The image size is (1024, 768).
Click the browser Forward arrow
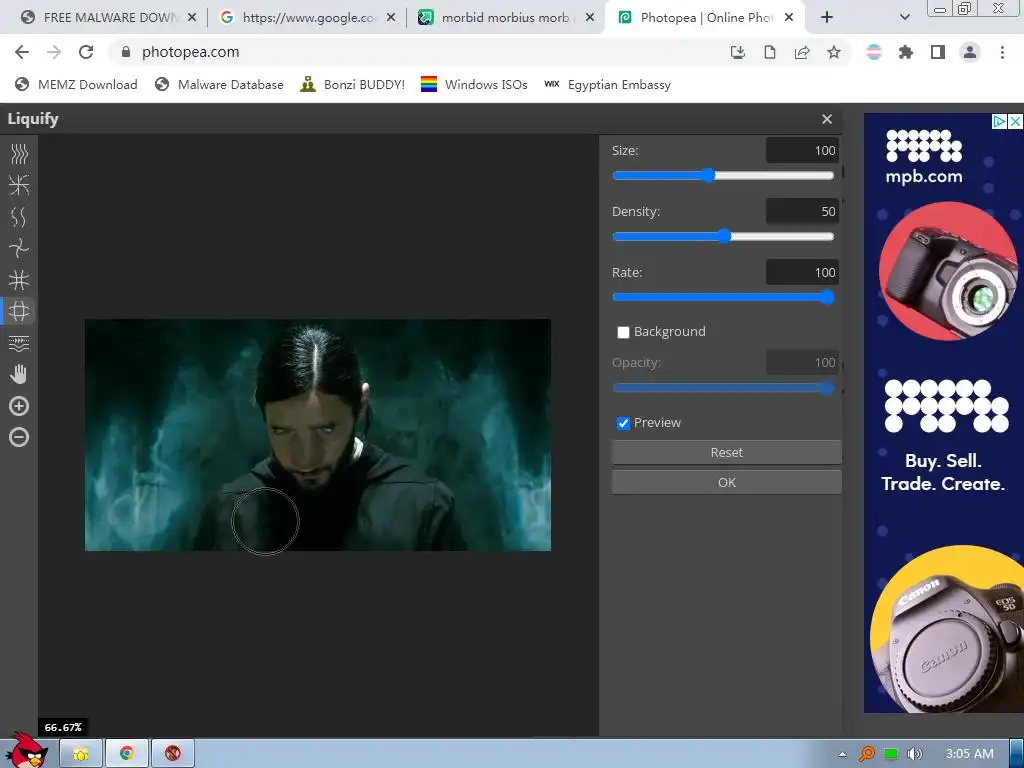pyautogui.click(x=54, y=52)
